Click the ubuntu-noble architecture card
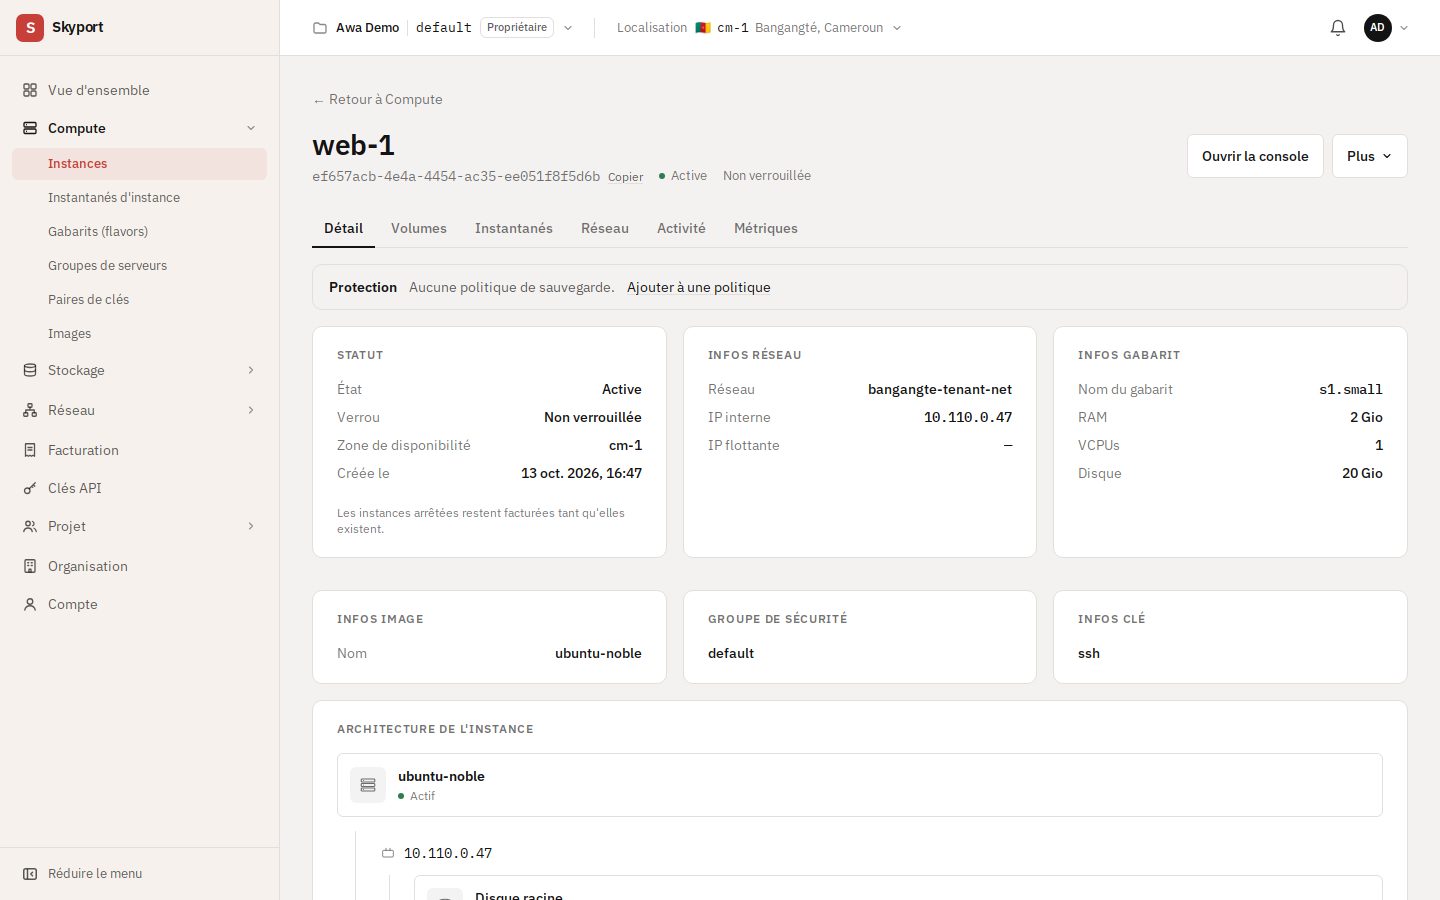Image resolution: width=1440 pixels, height=900 pixels. [x=860, y=785]
